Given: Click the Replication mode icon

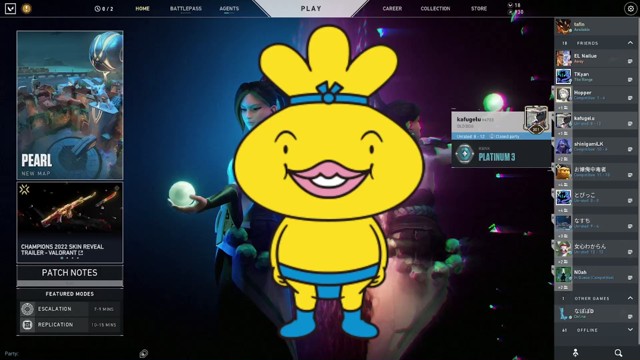Looking at the screenshot, I should [x=27, y=324].
